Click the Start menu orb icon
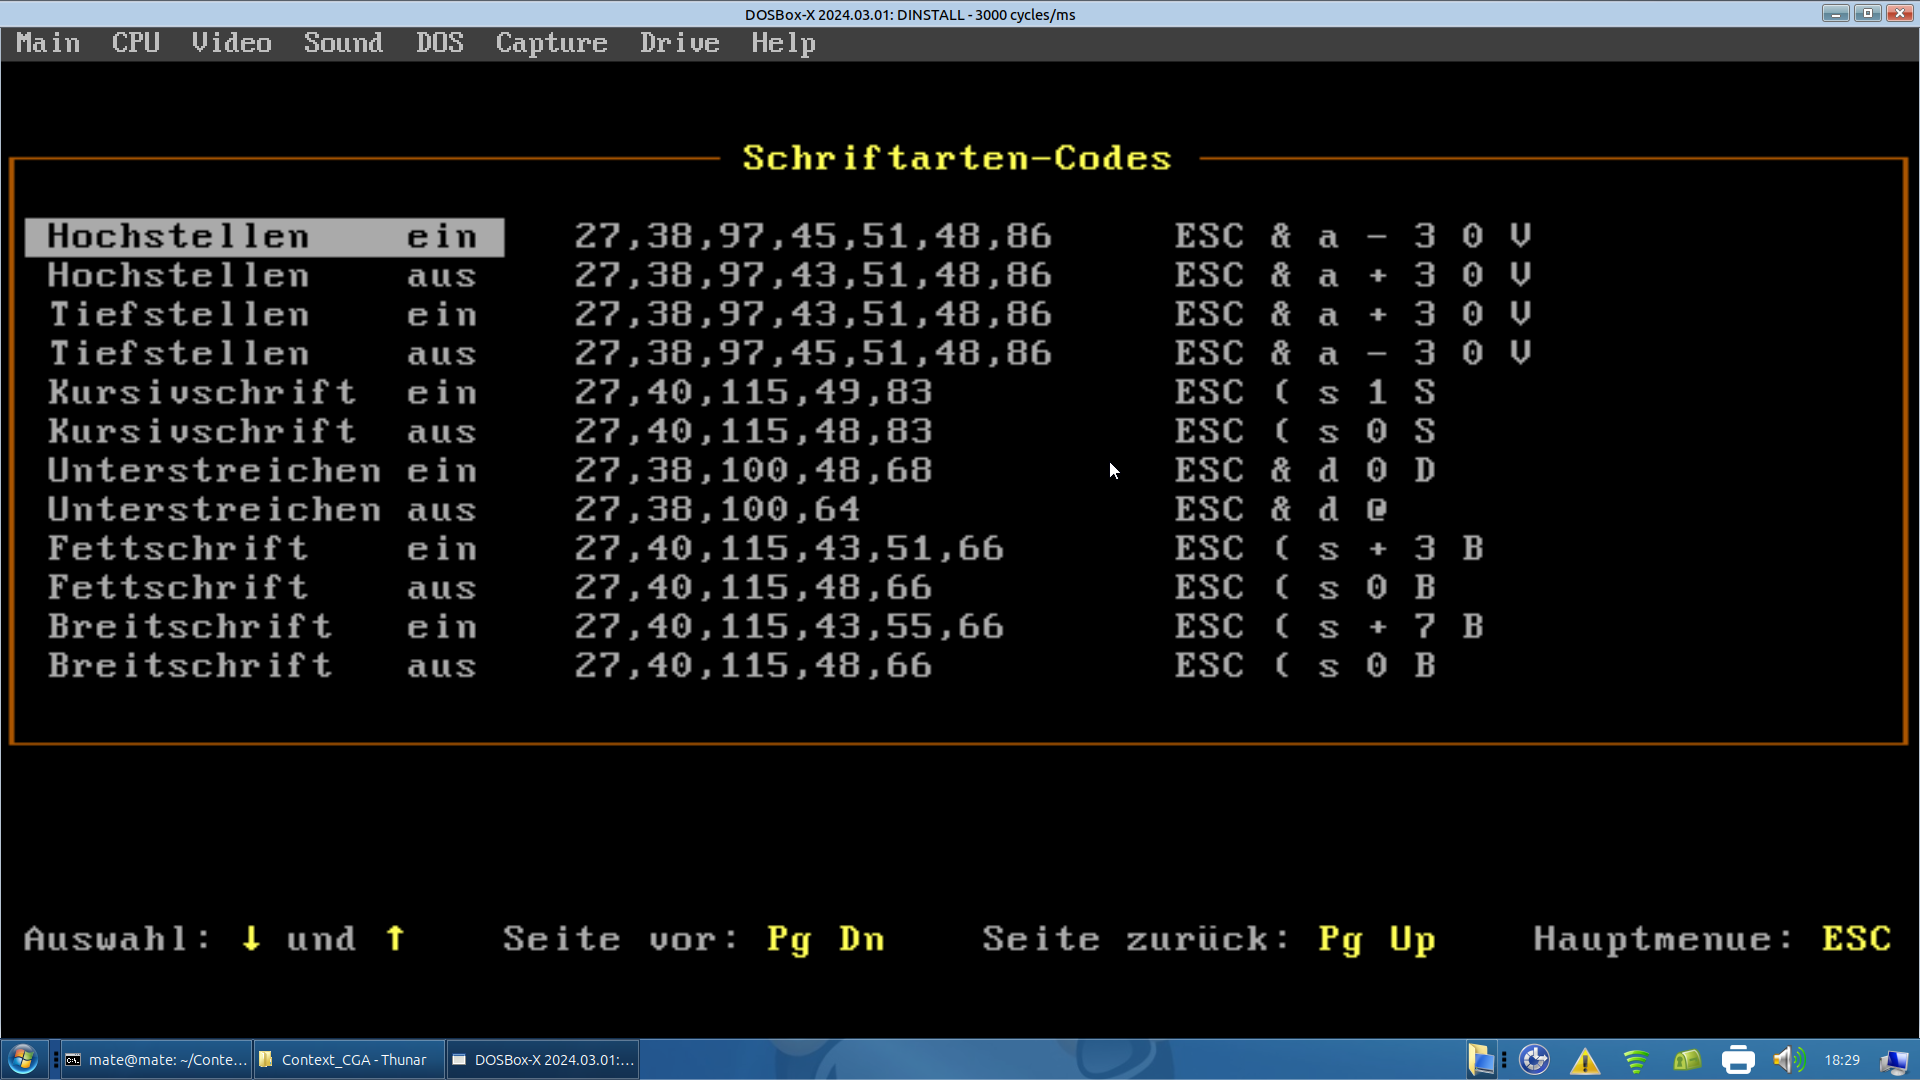Viewport: 1920px width, 1080px height. click(23, 1059)
